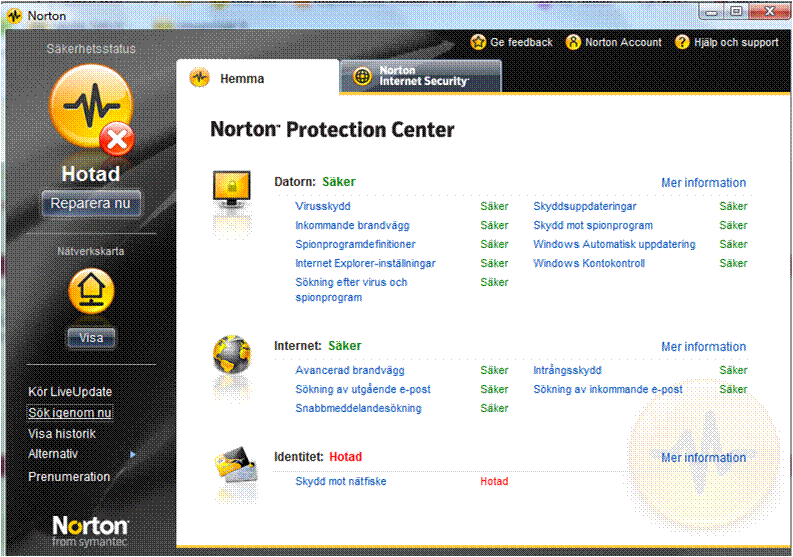
Task: Click the question mark help icon
Action: (682, 42)
